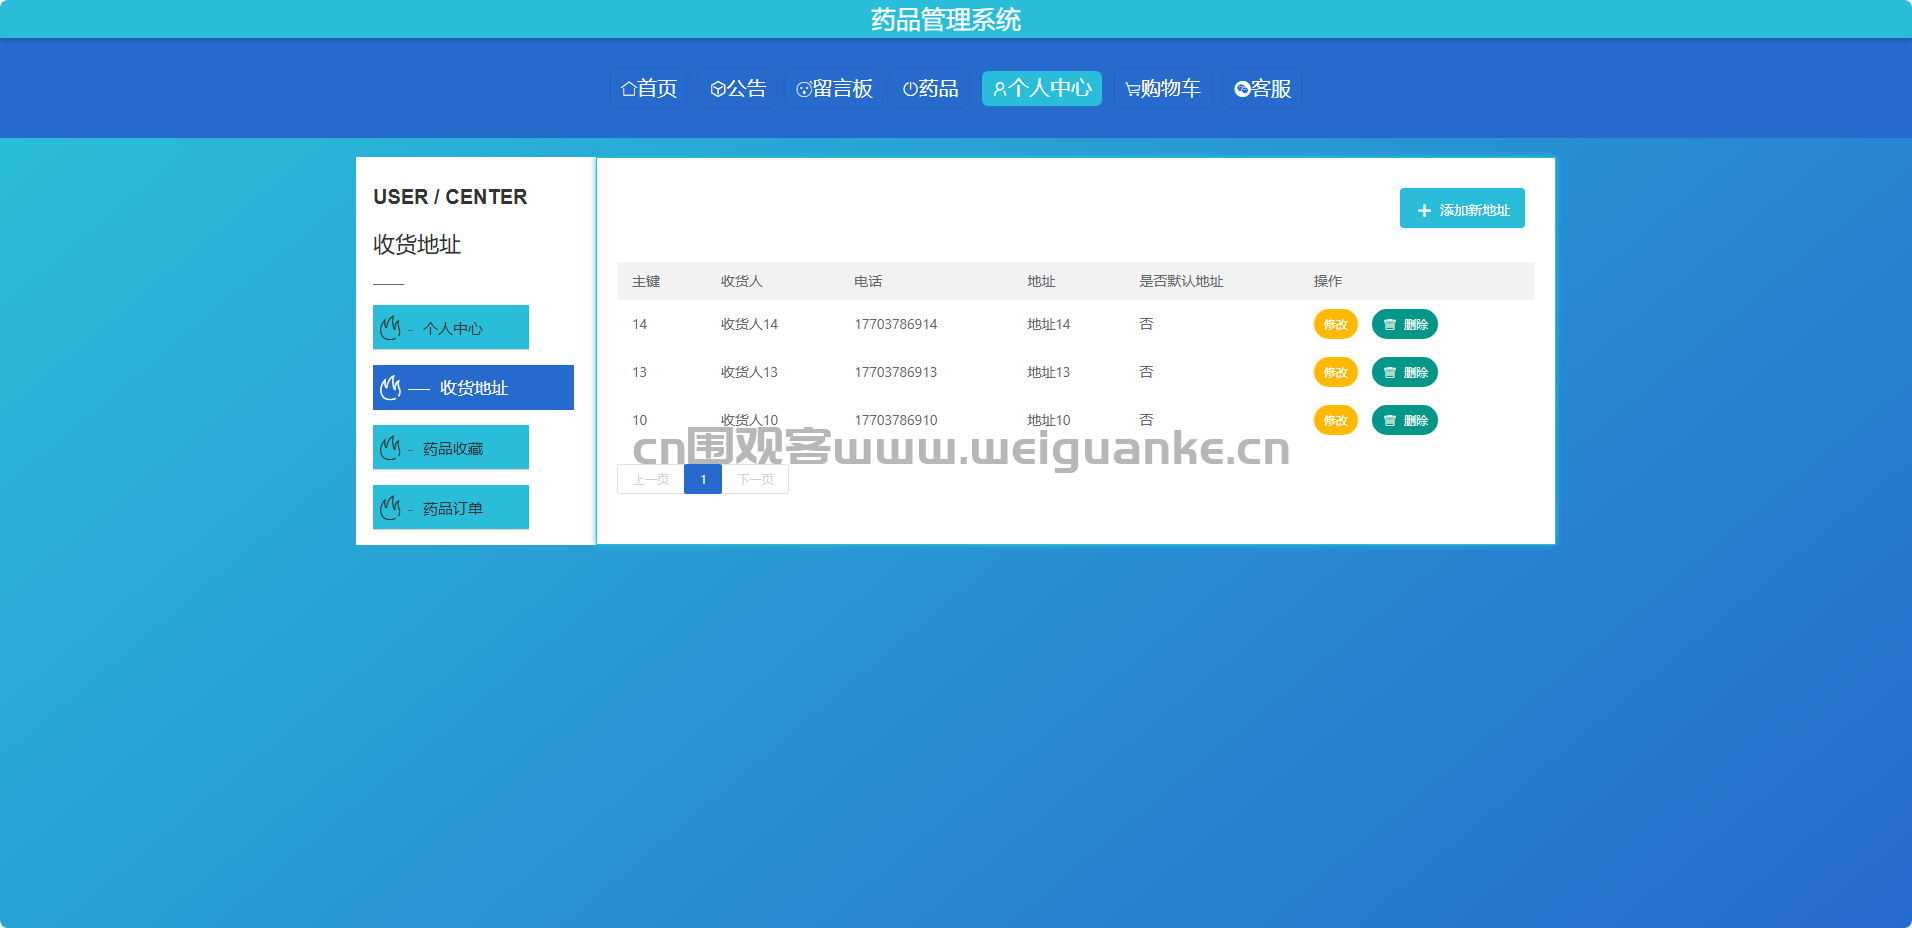Click the smiley icon beside 留言板

804,89
